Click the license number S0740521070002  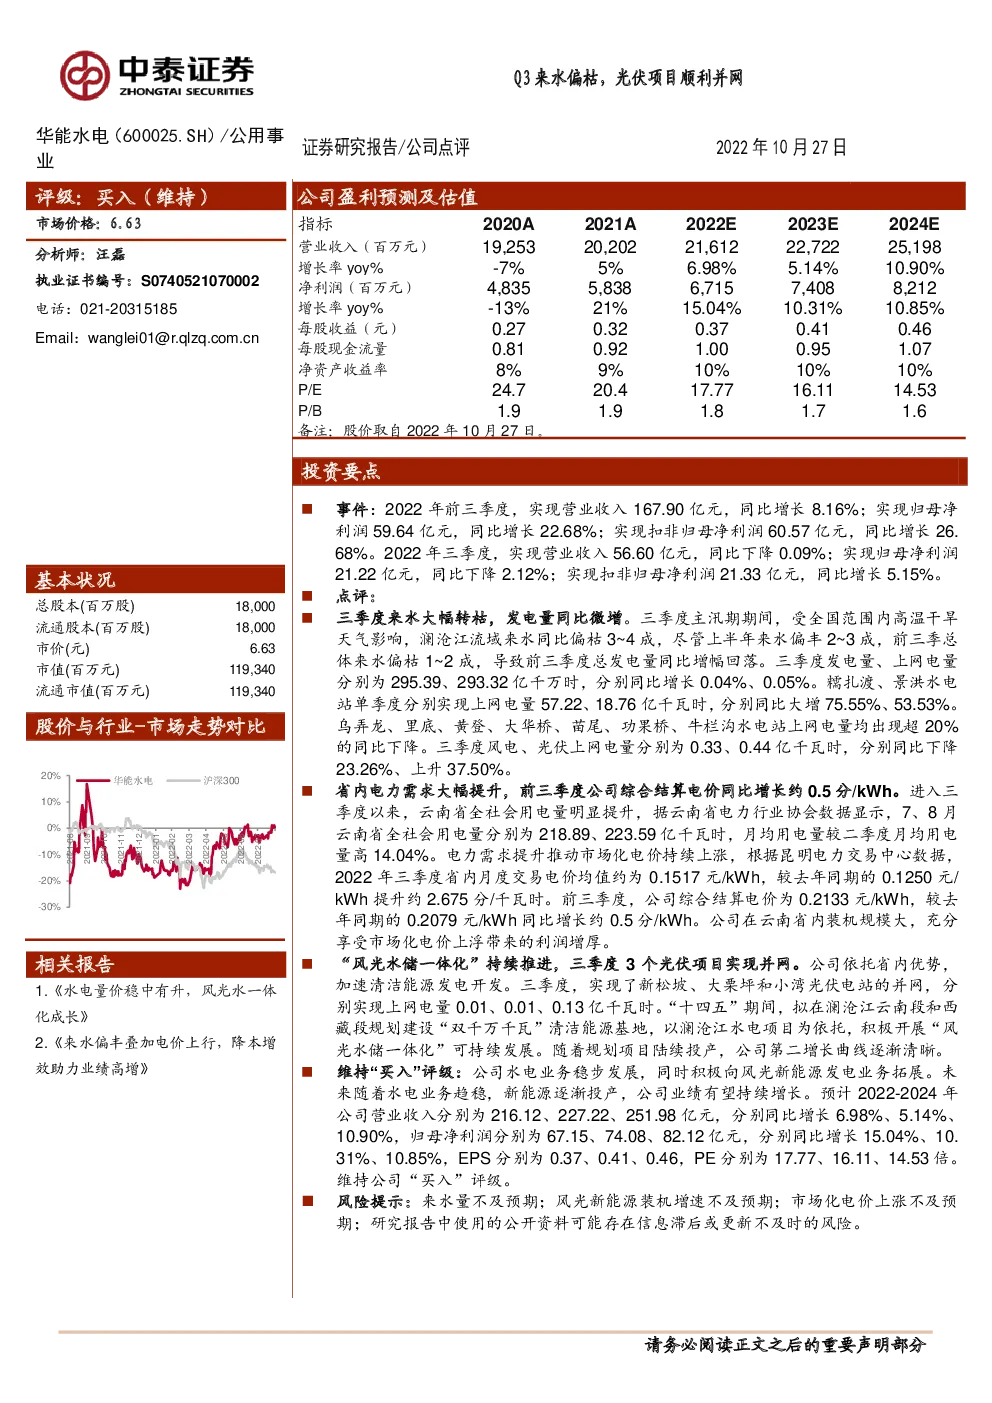200,281
